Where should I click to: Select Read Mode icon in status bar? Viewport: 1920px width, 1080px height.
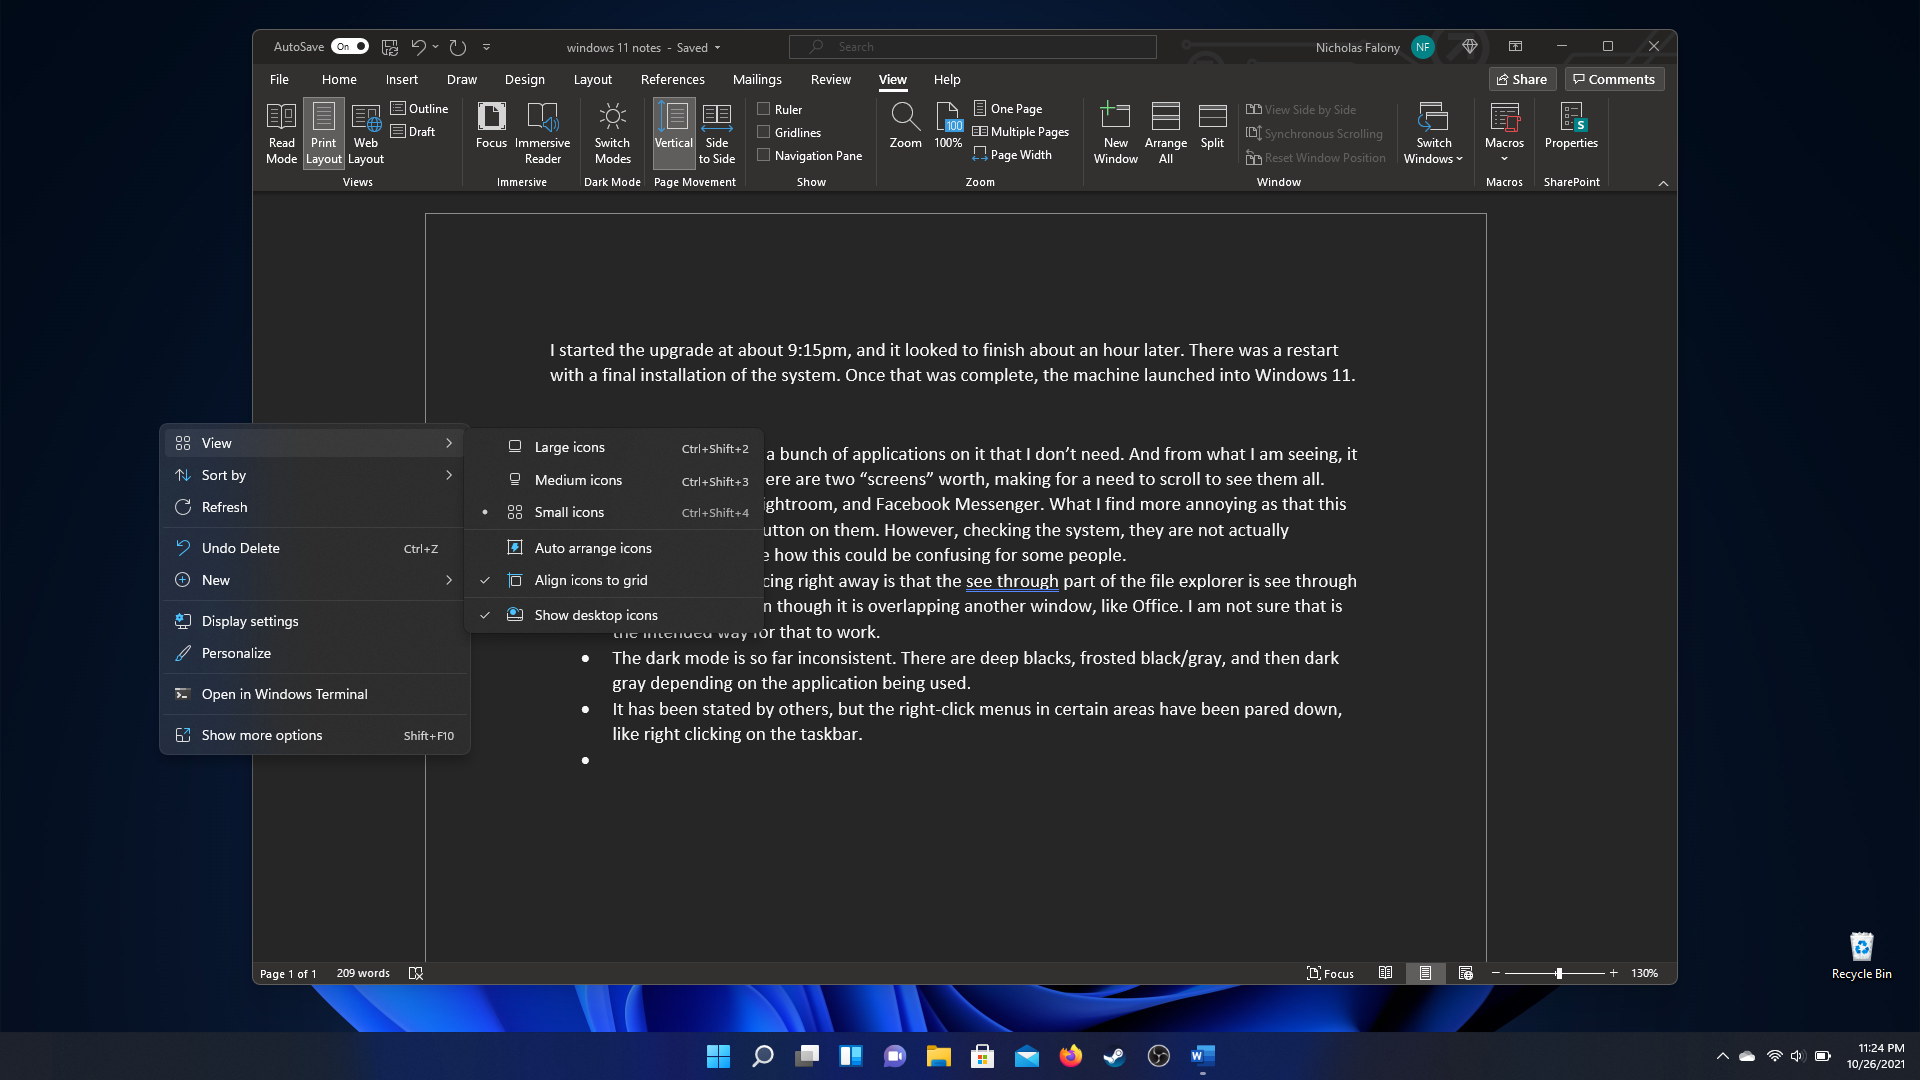point(1385,973)
